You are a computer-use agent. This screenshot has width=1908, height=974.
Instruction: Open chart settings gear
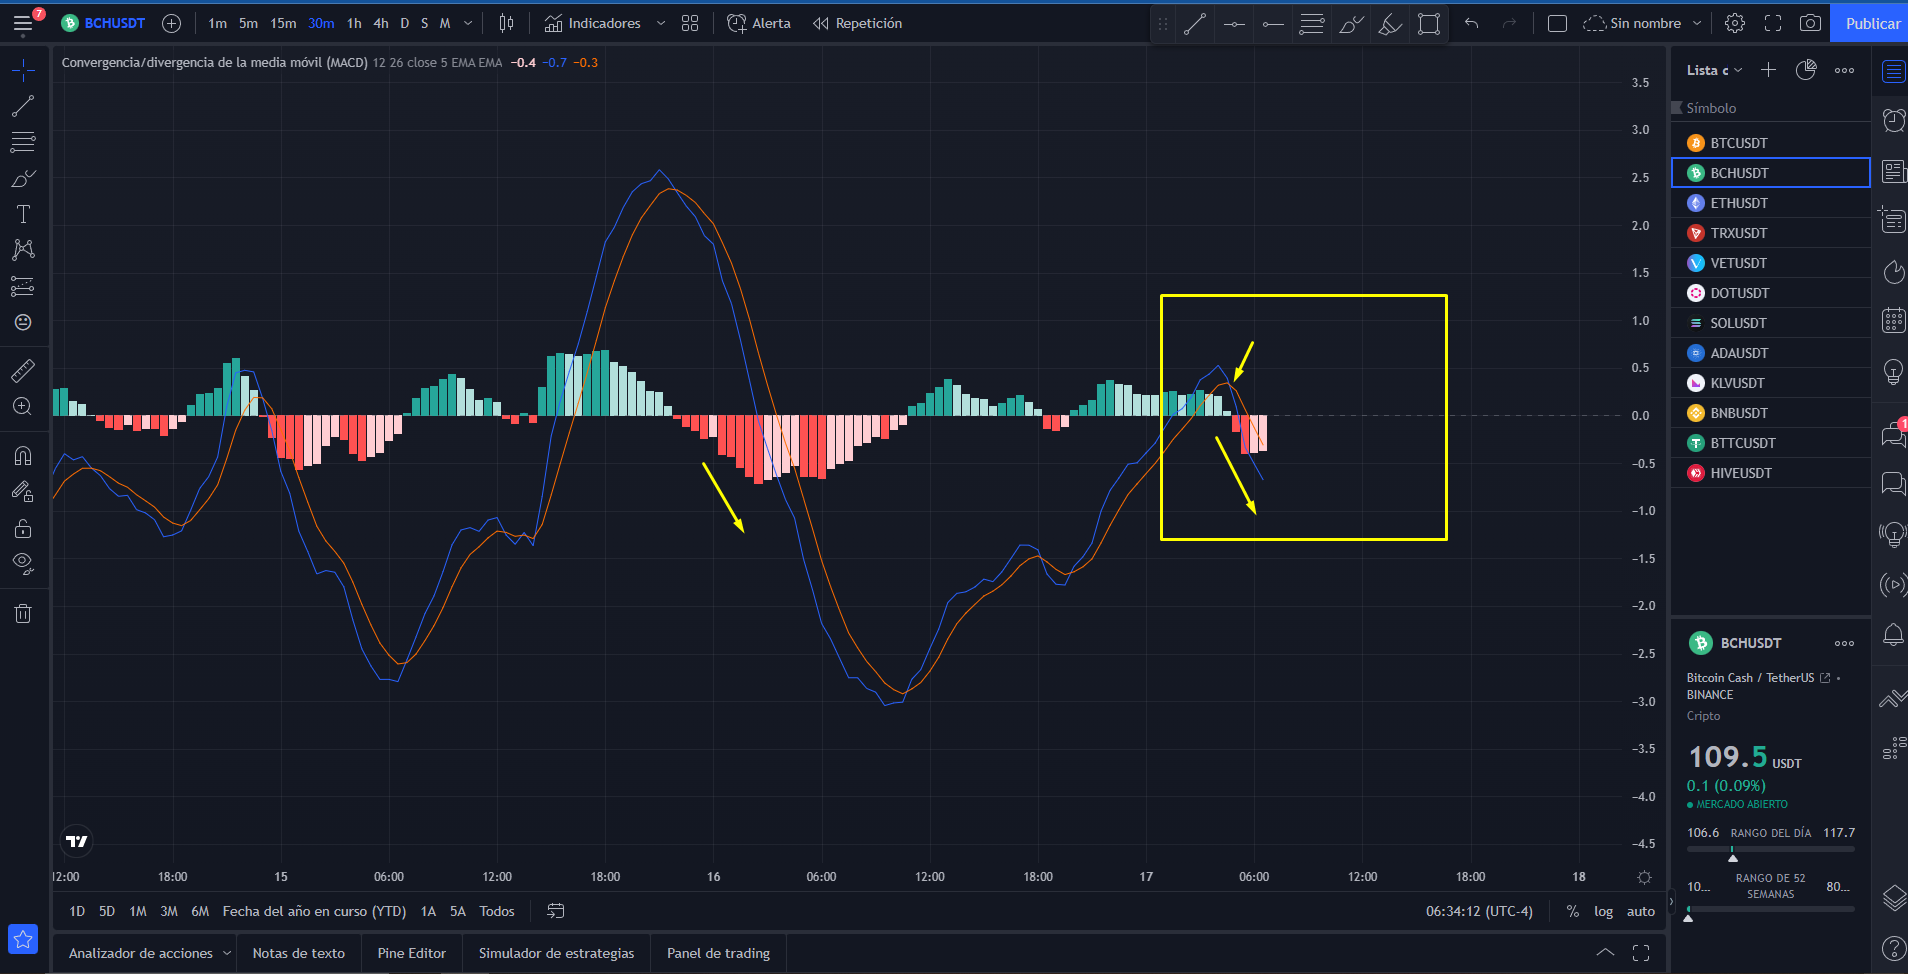click(x=1735, y=23)
